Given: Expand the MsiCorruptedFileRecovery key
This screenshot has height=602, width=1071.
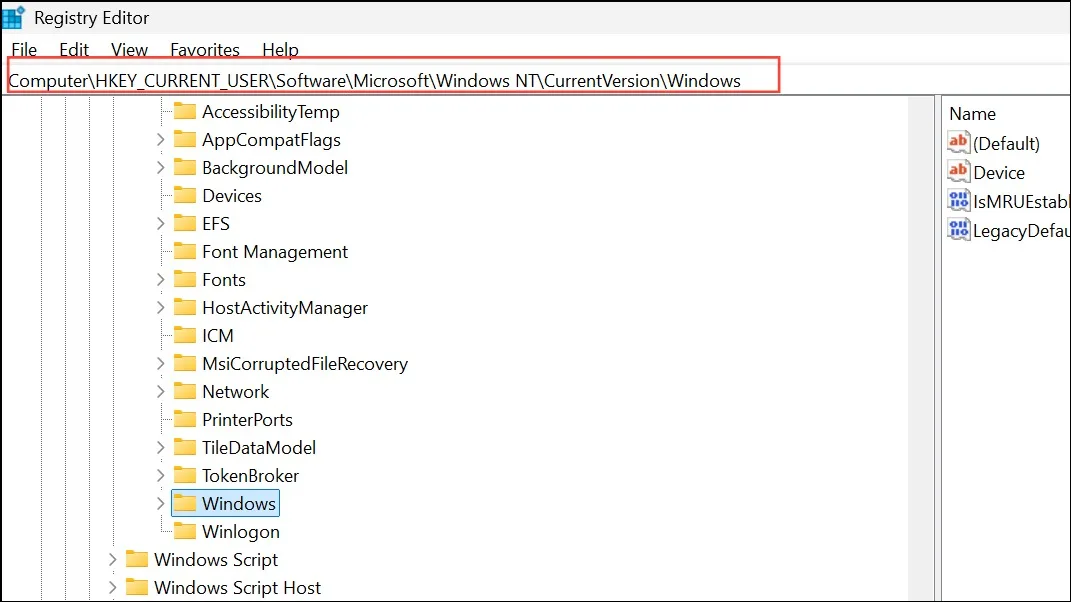Looking at the screenshot, I should [x=161, y=364].
